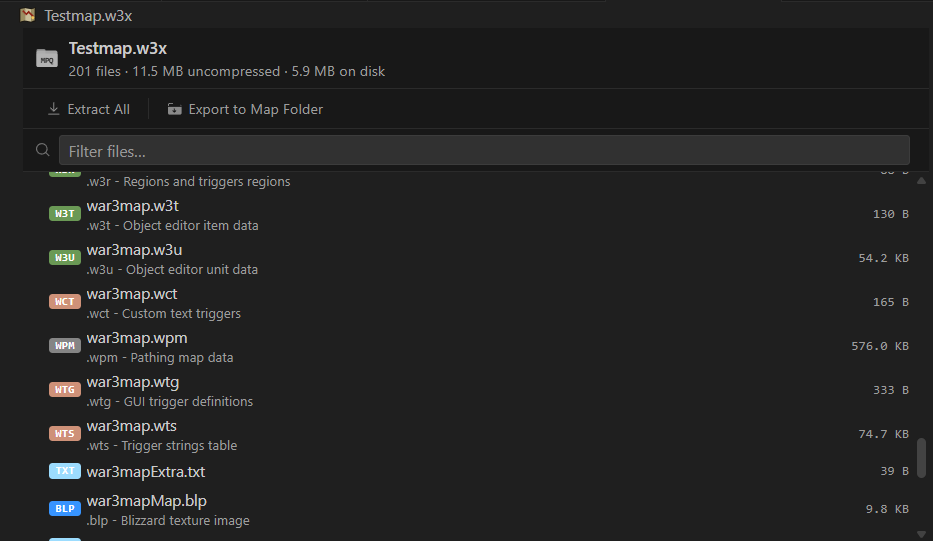Click the W3U file type badge
933x541 pixels.
pos(65,258)
